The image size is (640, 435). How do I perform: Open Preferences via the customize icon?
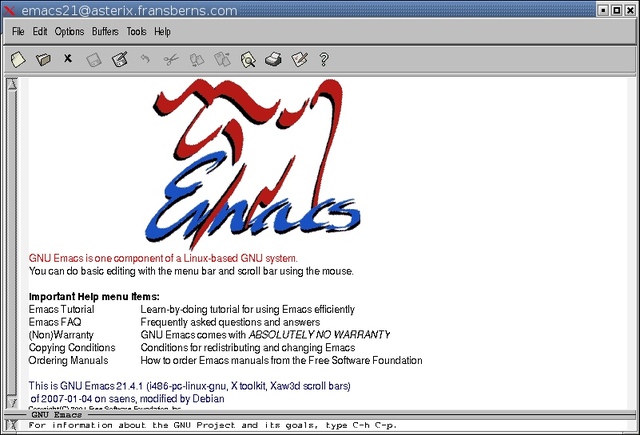(x=299, y=60)
